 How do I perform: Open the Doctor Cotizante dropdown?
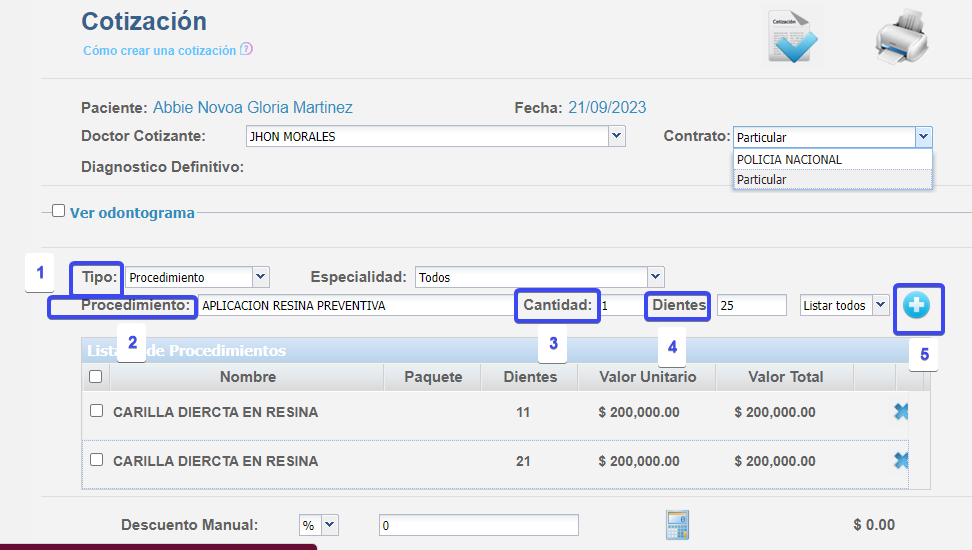616,136
